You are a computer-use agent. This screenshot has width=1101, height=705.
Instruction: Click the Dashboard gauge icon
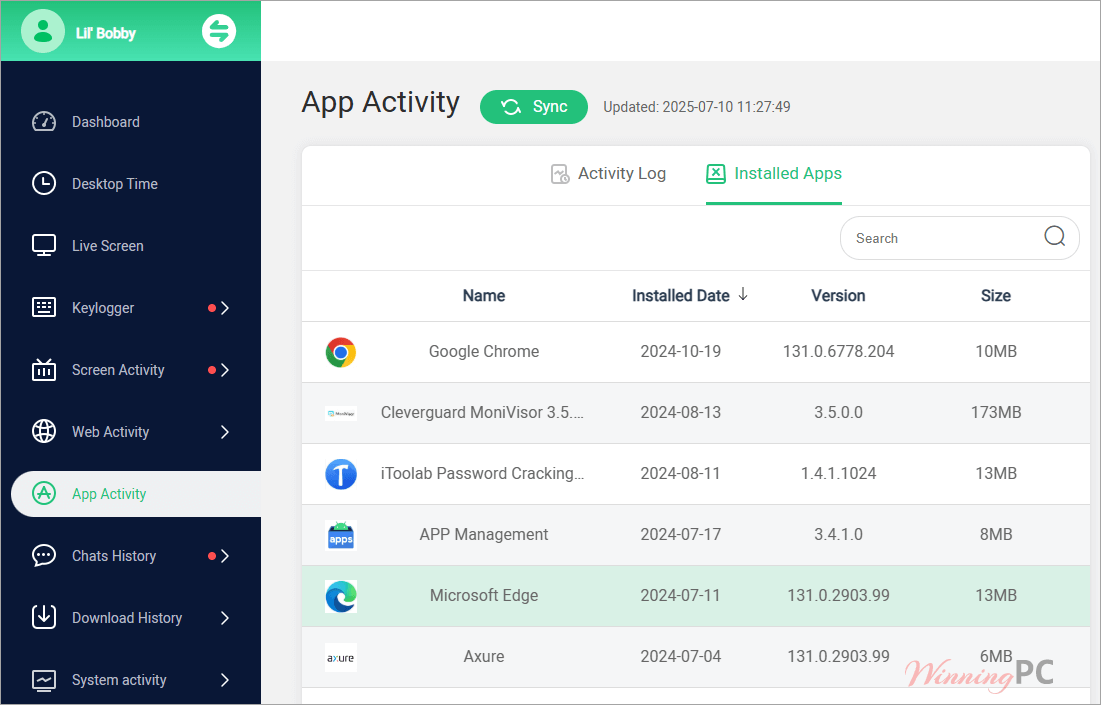(44, 121)
